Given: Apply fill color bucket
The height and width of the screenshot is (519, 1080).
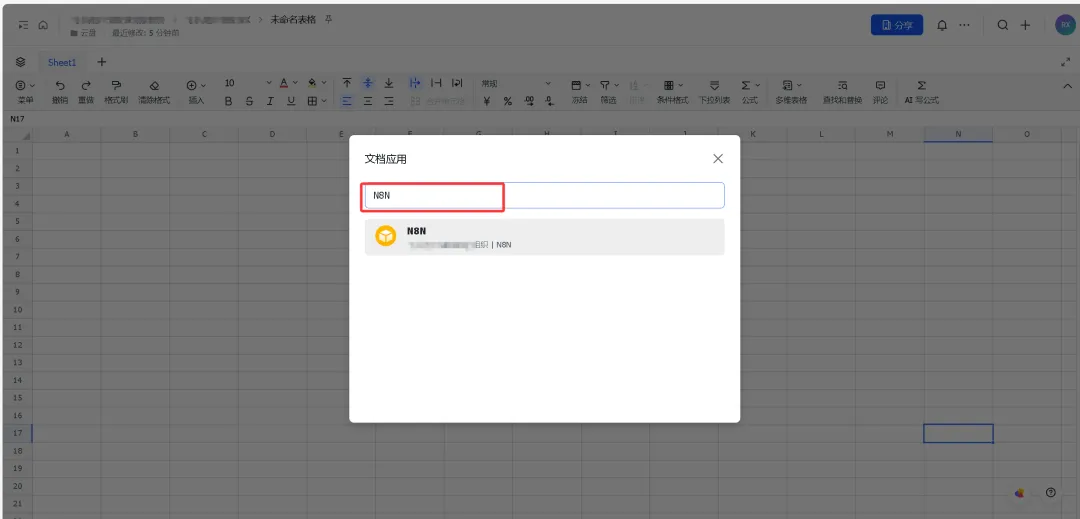Looking at the screenshot, I should (x=312, y=83).
